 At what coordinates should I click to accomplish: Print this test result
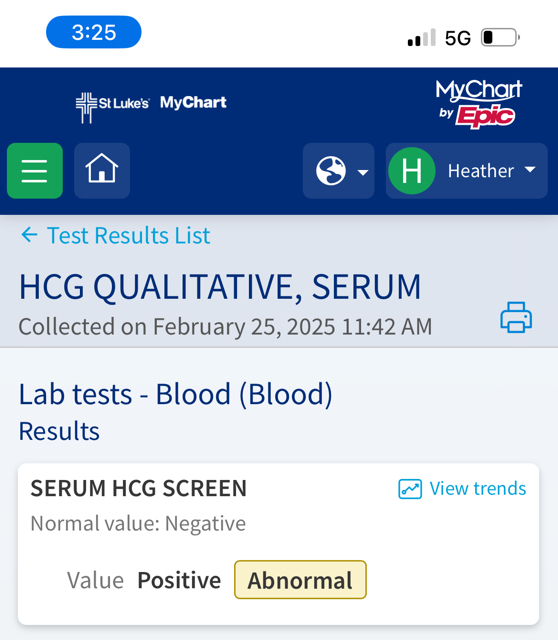coord(516,318)
